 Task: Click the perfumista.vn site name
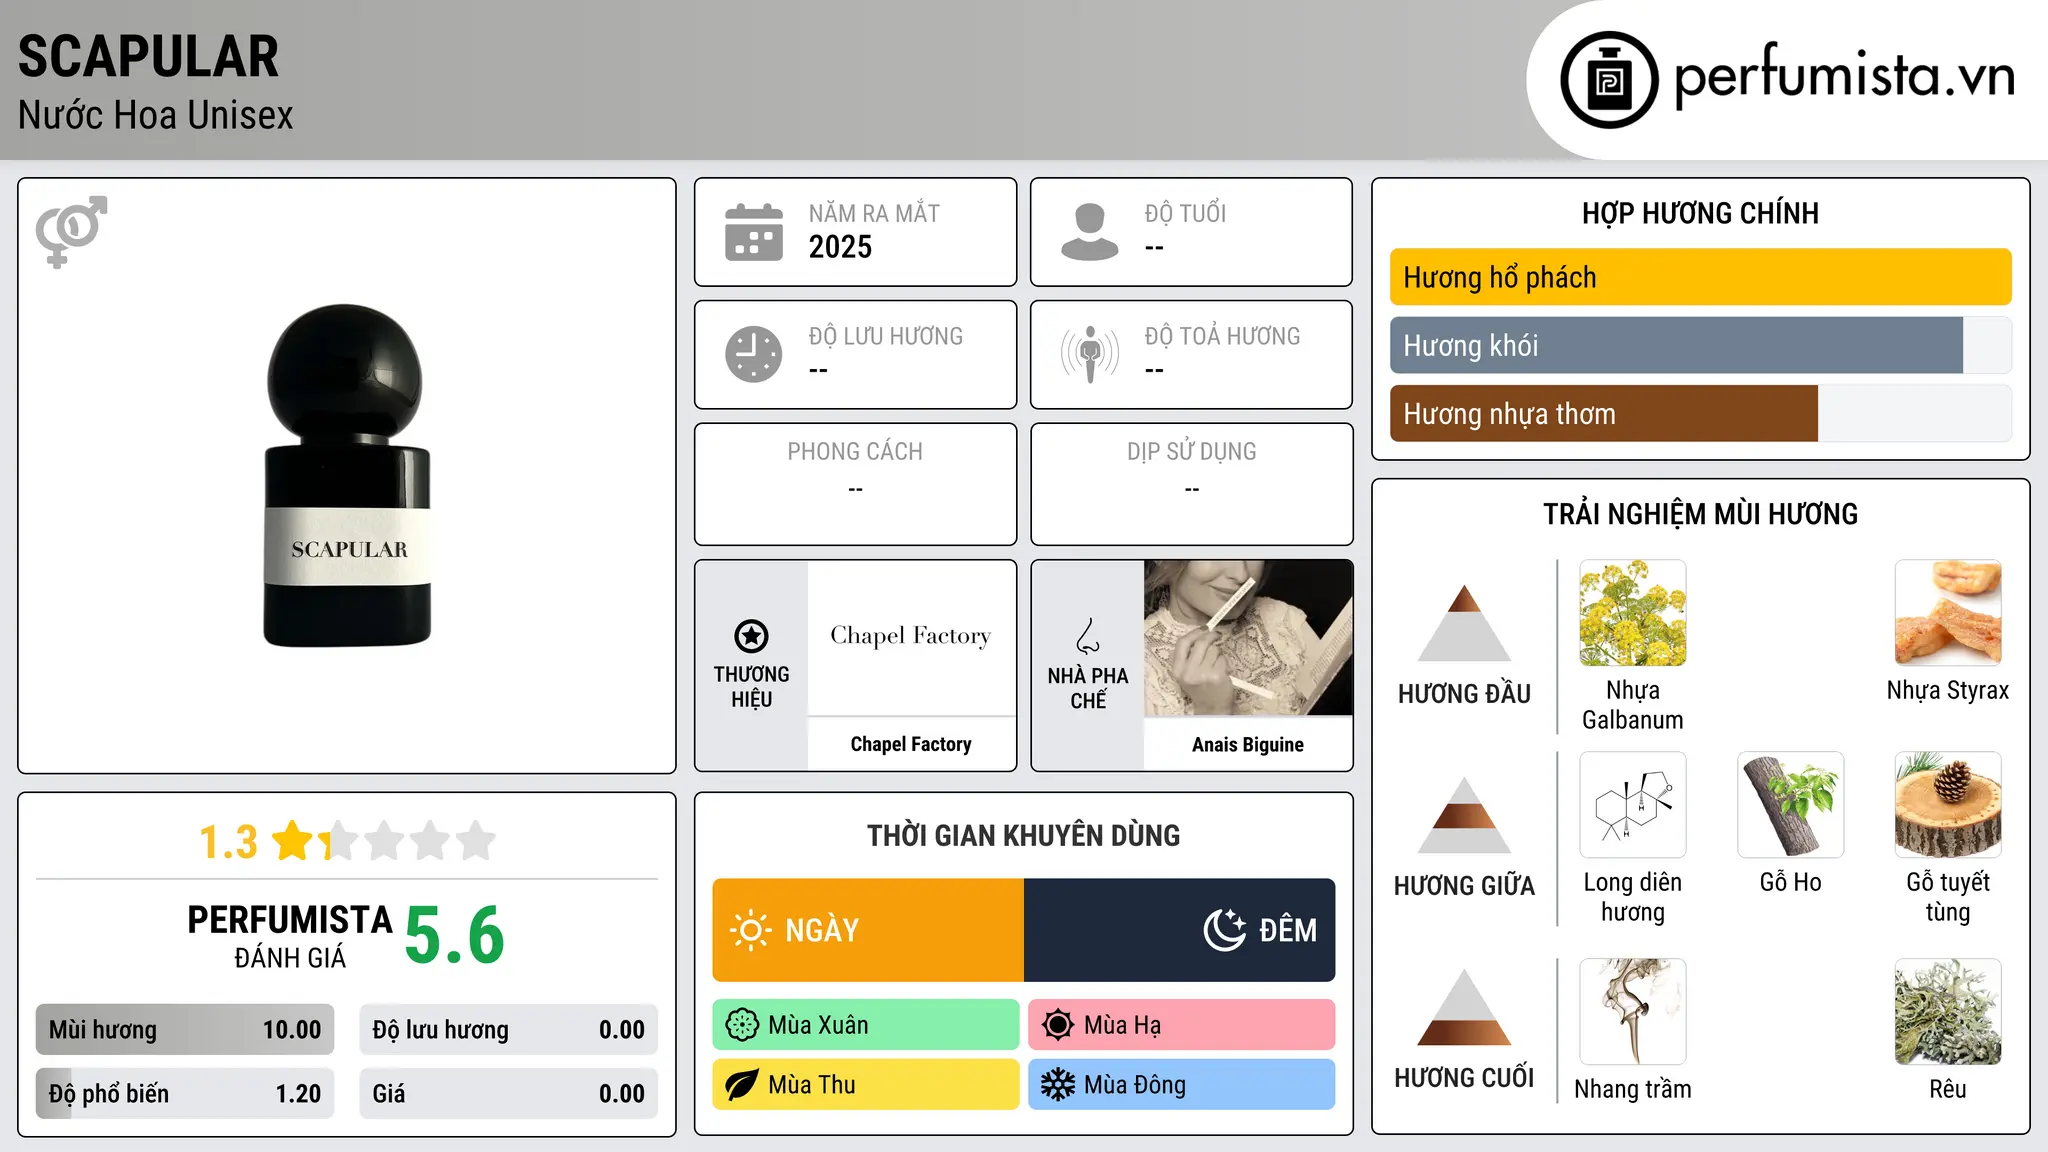click(1845, 76)
